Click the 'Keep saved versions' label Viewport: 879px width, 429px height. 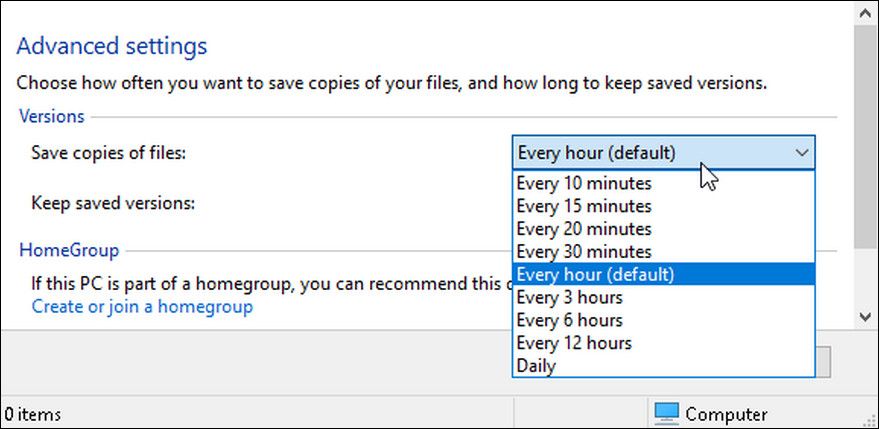tap(112, 203)
